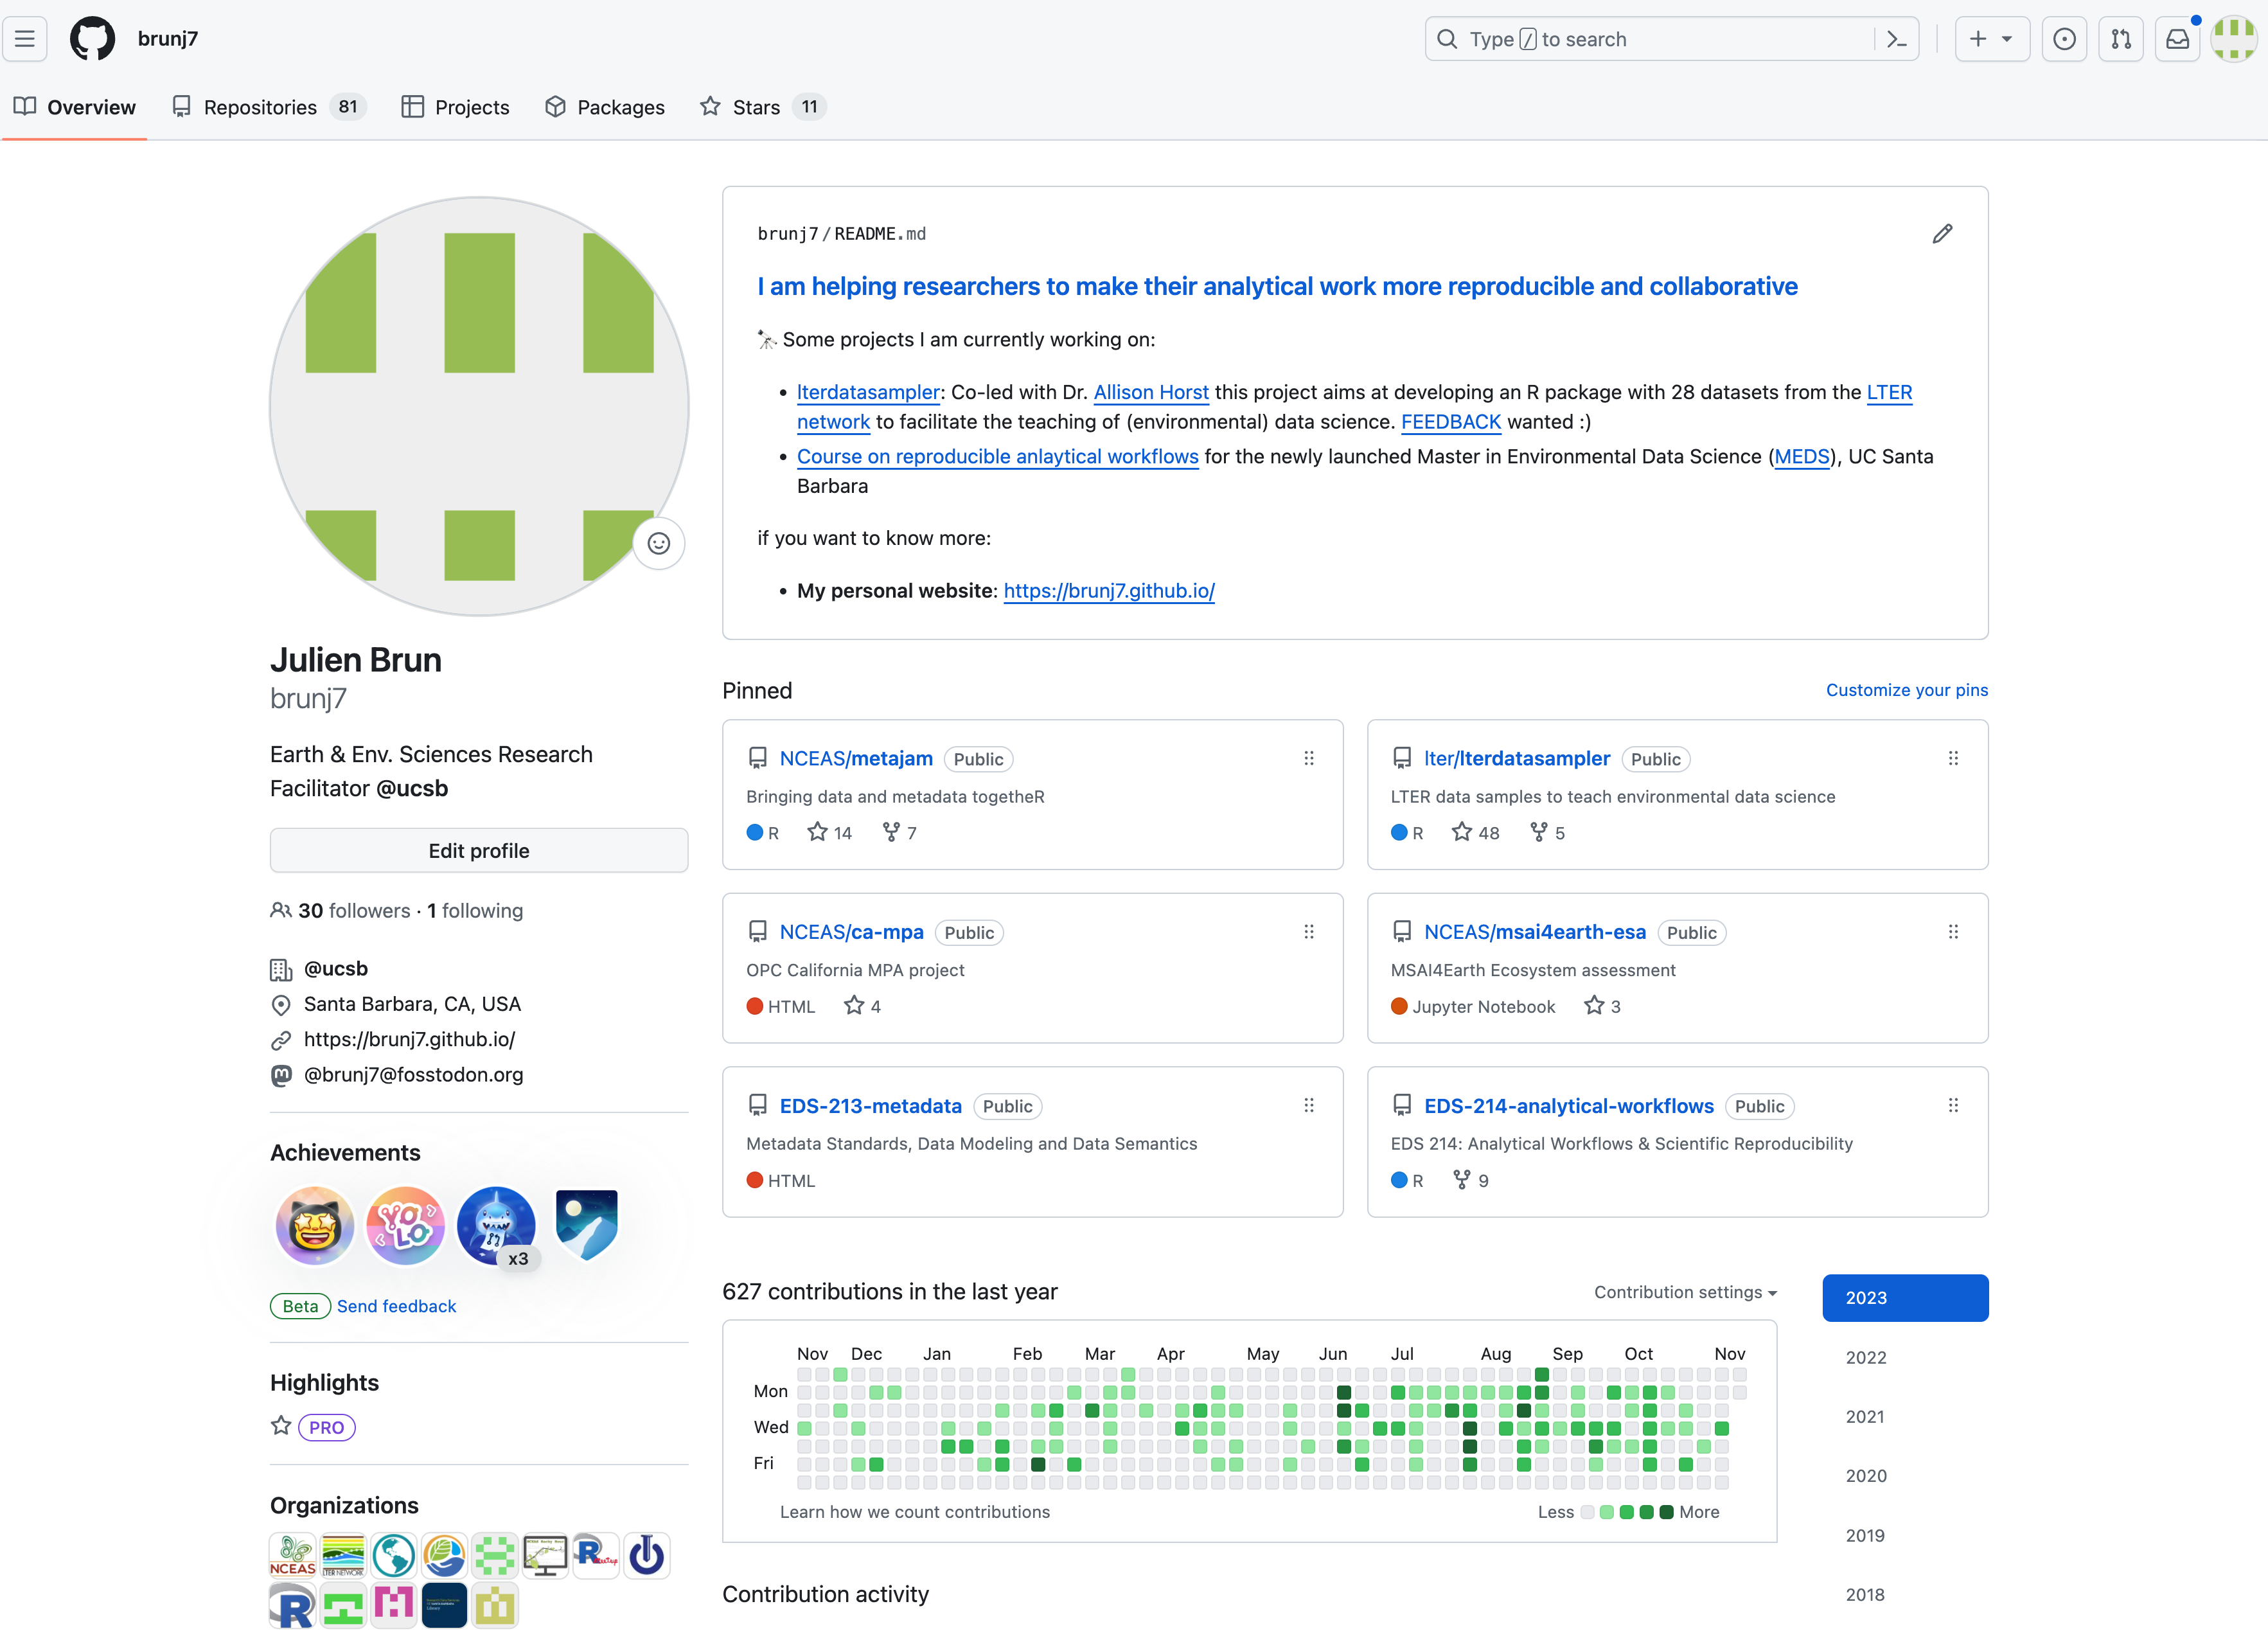Click the YOLO achievement badge
The width and height of the screenshot is (2268, 1640).
(405, 1225)
